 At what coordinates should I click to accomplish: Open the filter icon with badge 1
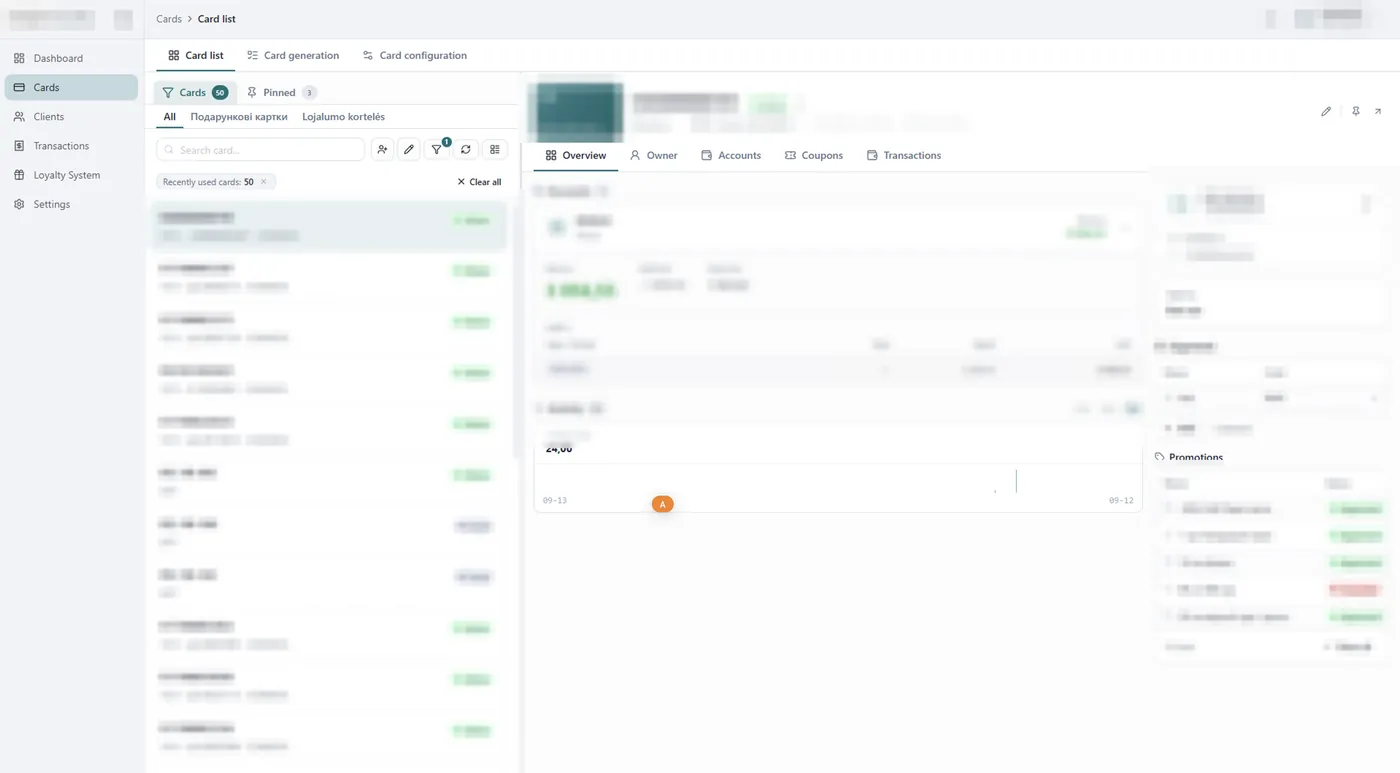(x=437, y=149)
